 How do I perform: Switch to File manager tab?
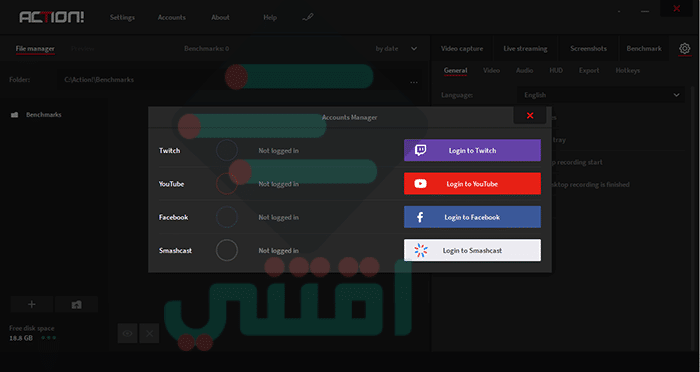35,49
